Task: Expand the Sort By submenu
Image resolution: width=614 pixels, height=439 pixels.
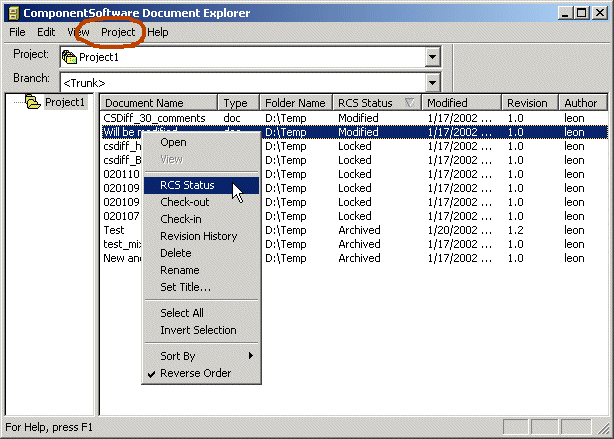Action: (201, 356)
